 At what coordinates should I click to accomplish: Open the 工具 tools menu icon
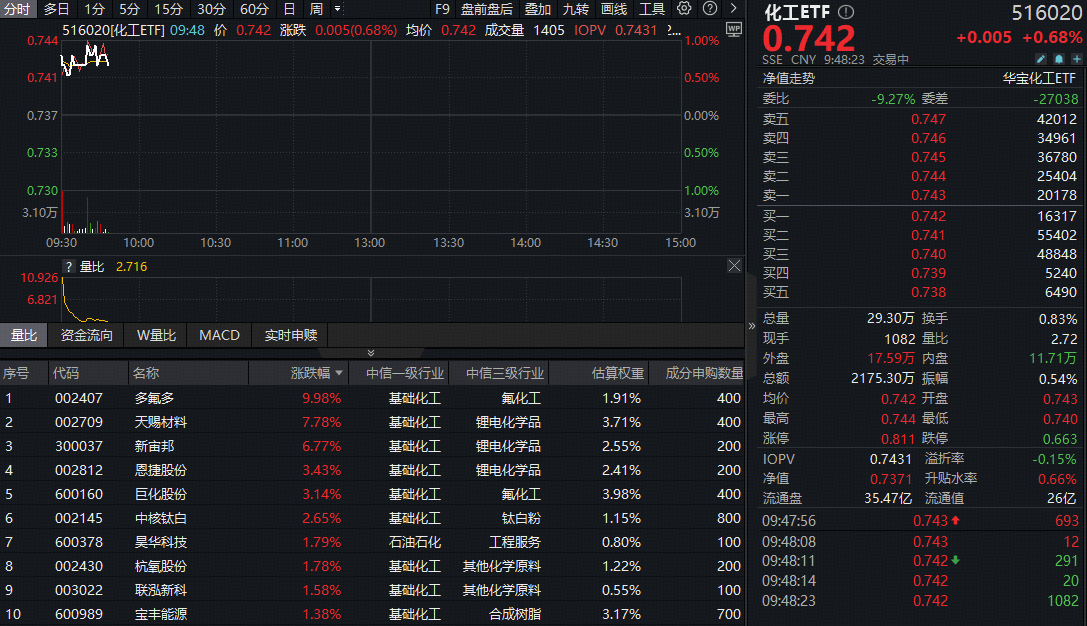point(651,9)
